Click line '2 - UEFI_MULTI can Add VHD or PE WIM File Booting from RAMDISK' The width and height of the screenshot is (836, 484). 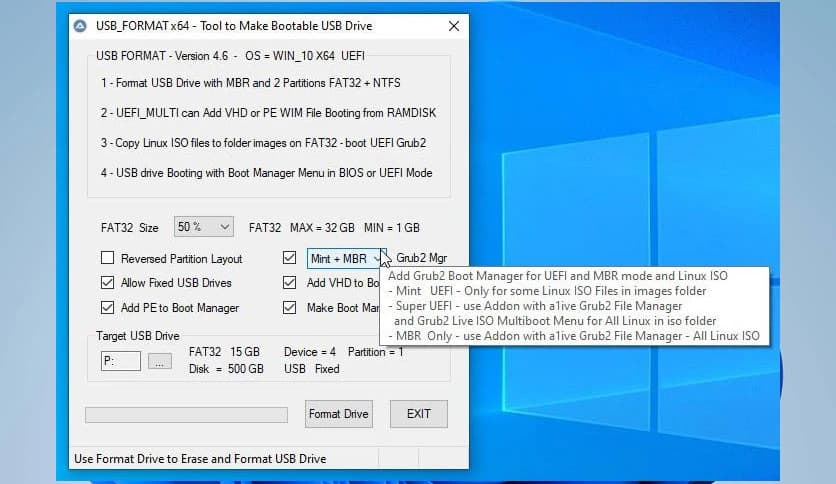(x=269, y=113)
